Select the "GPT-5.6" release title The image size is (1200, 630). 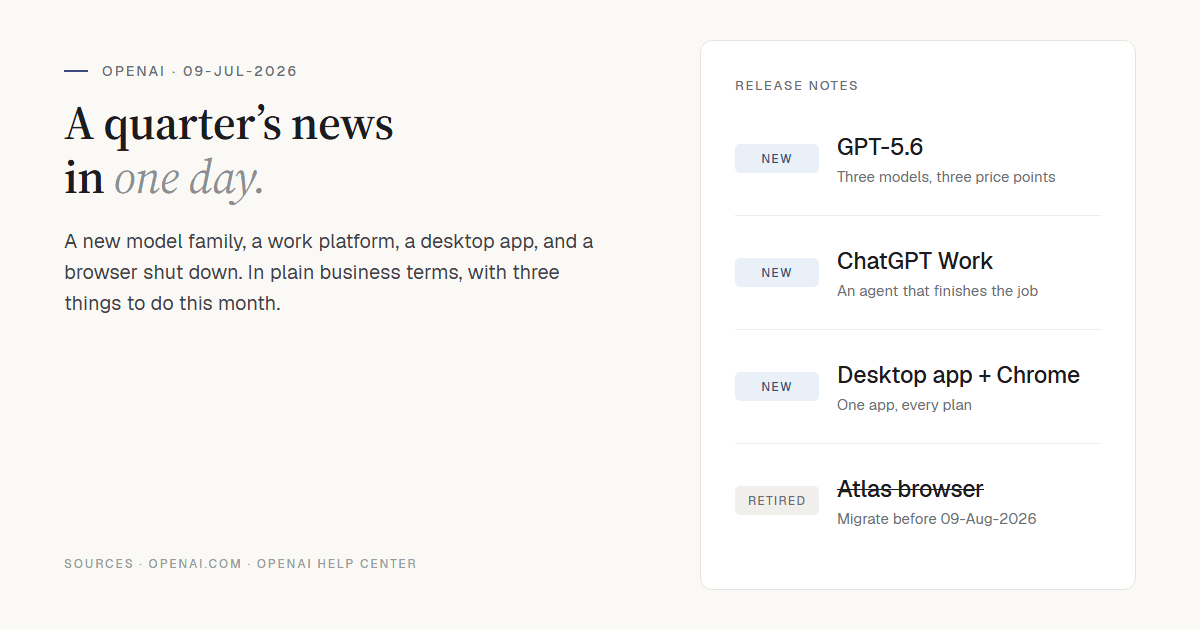880,147
